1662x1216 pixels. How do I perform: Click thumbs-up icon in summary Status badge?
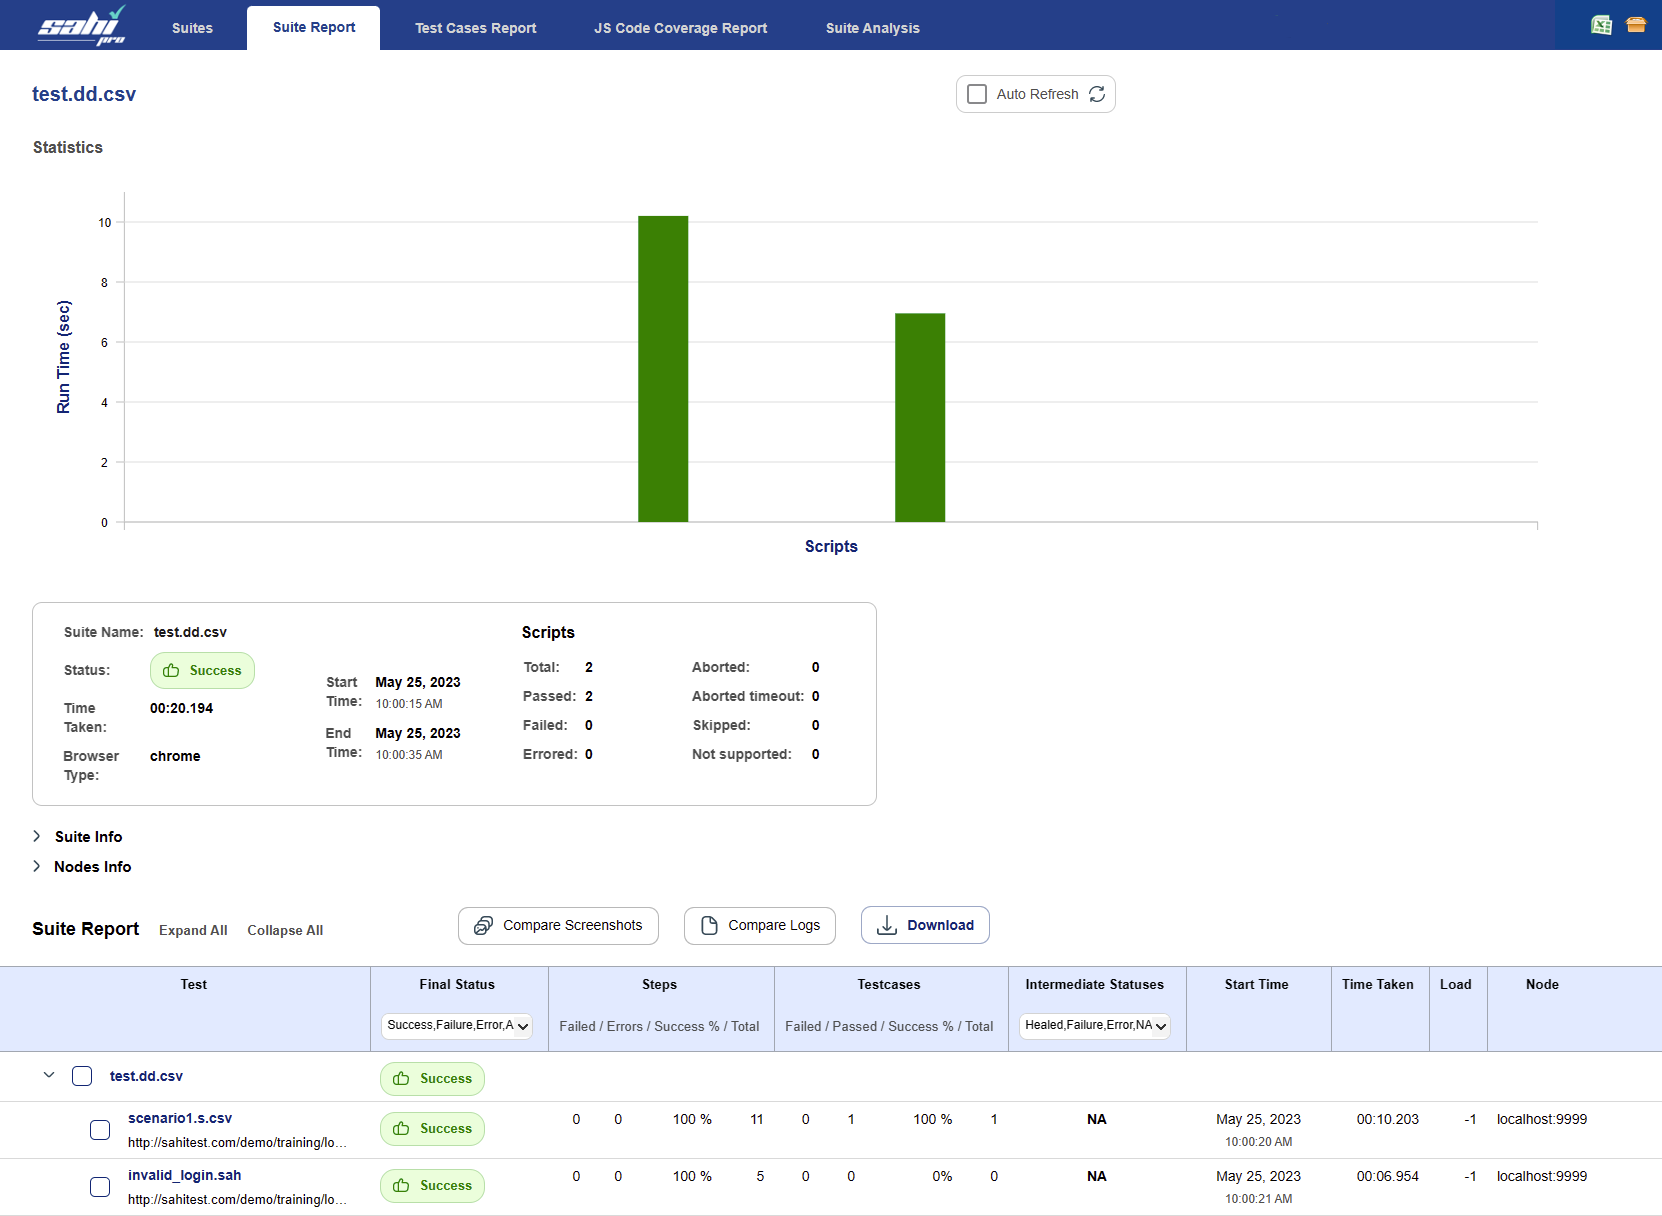click(x=171, y=671)
